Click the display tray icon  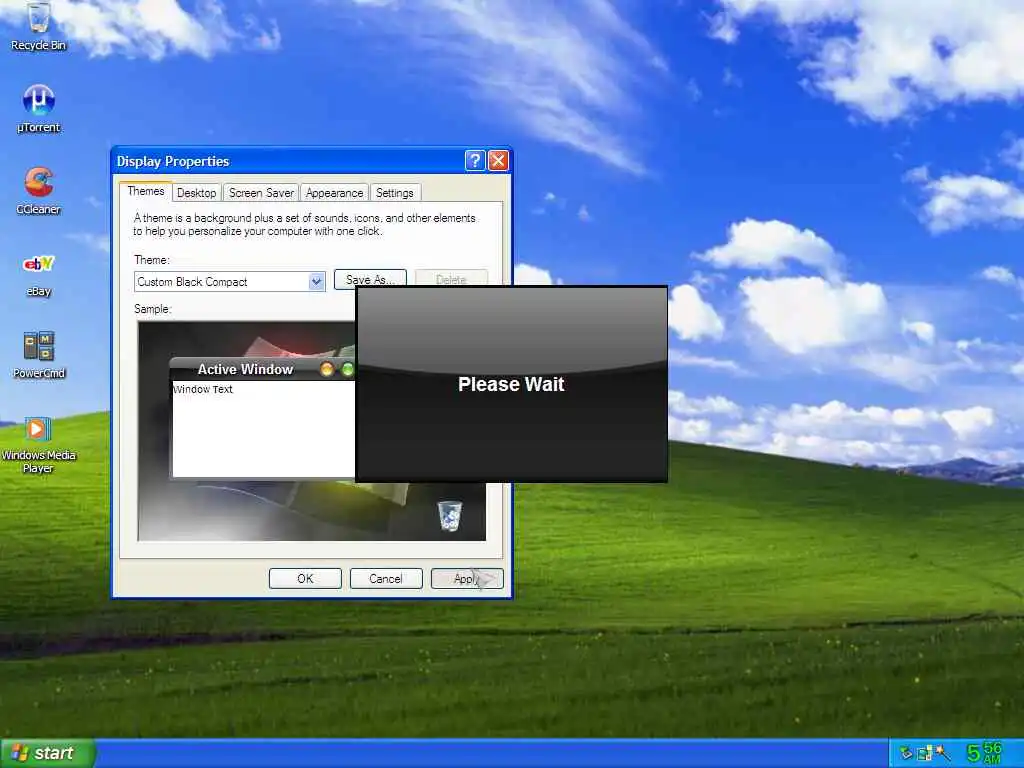tap(924, 753)
